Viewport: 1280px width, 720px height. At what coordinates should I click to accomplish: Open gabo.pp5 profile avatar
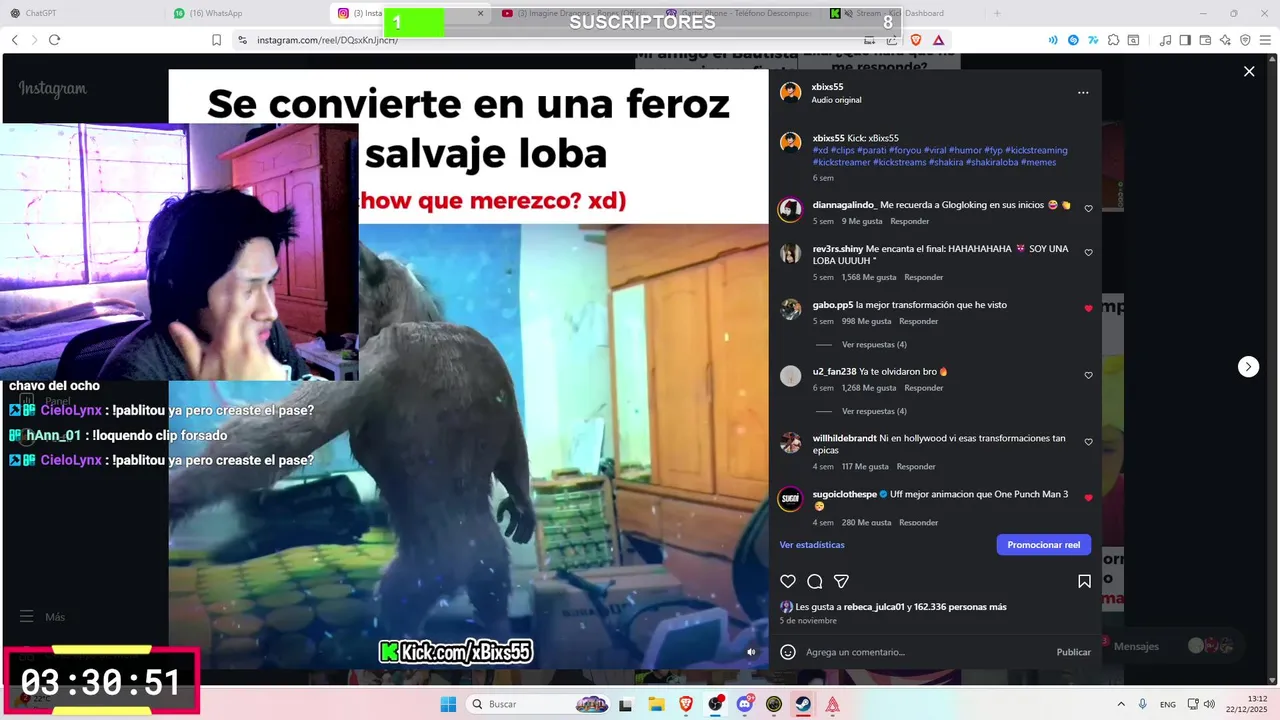point(791,310)
